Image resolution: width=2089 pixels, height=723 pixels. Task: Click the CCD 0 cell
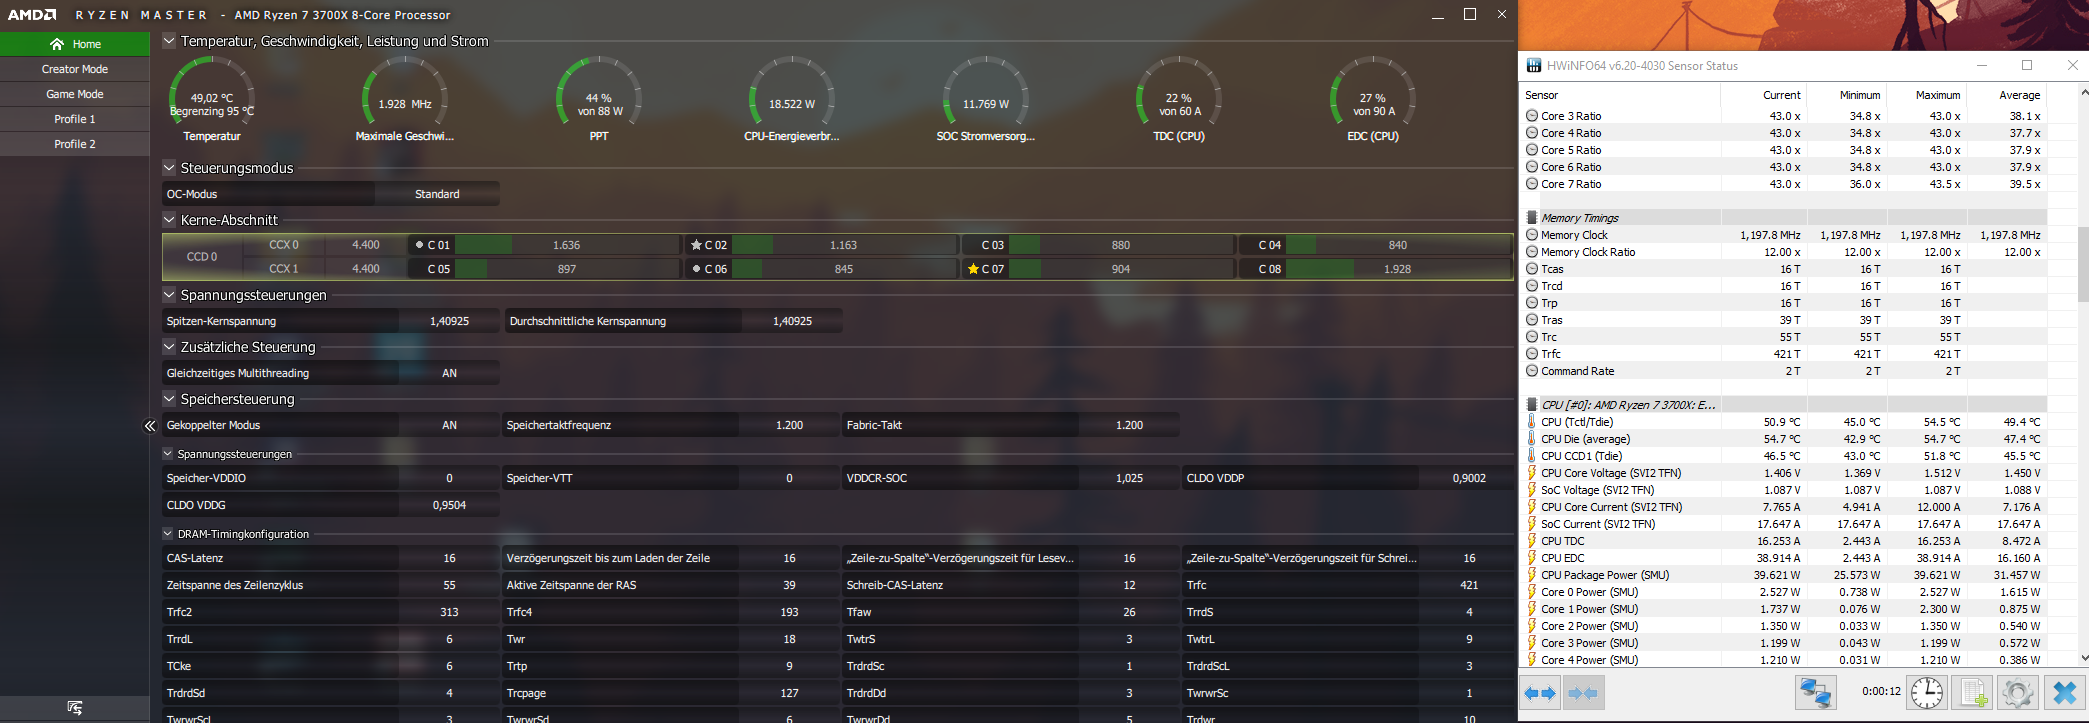pos(202,257)
